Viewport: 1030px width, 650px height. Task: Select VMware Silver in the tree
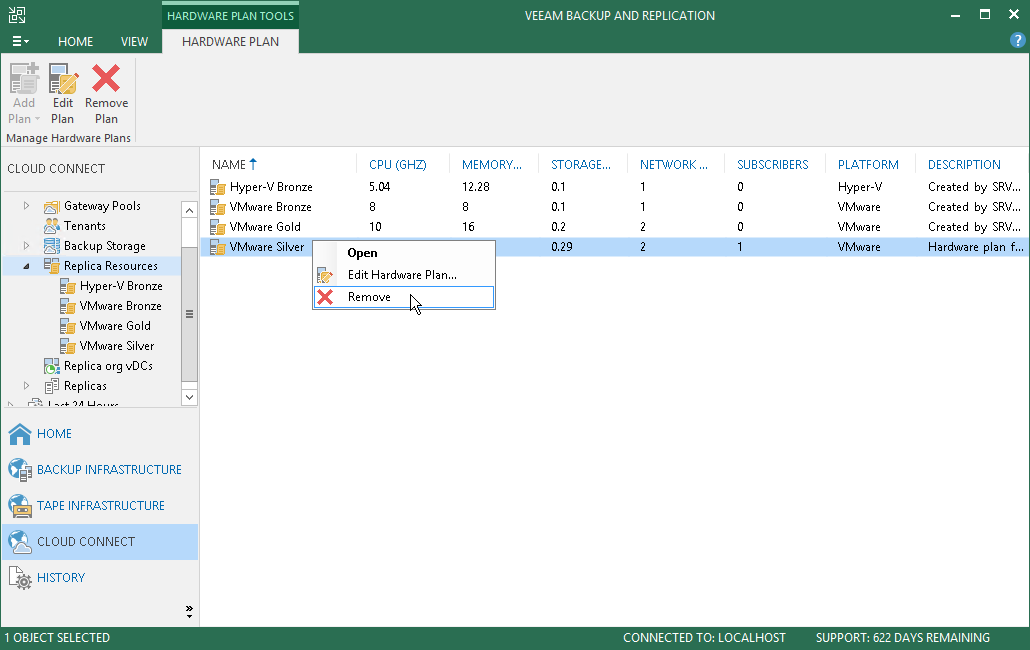point(117,346)
